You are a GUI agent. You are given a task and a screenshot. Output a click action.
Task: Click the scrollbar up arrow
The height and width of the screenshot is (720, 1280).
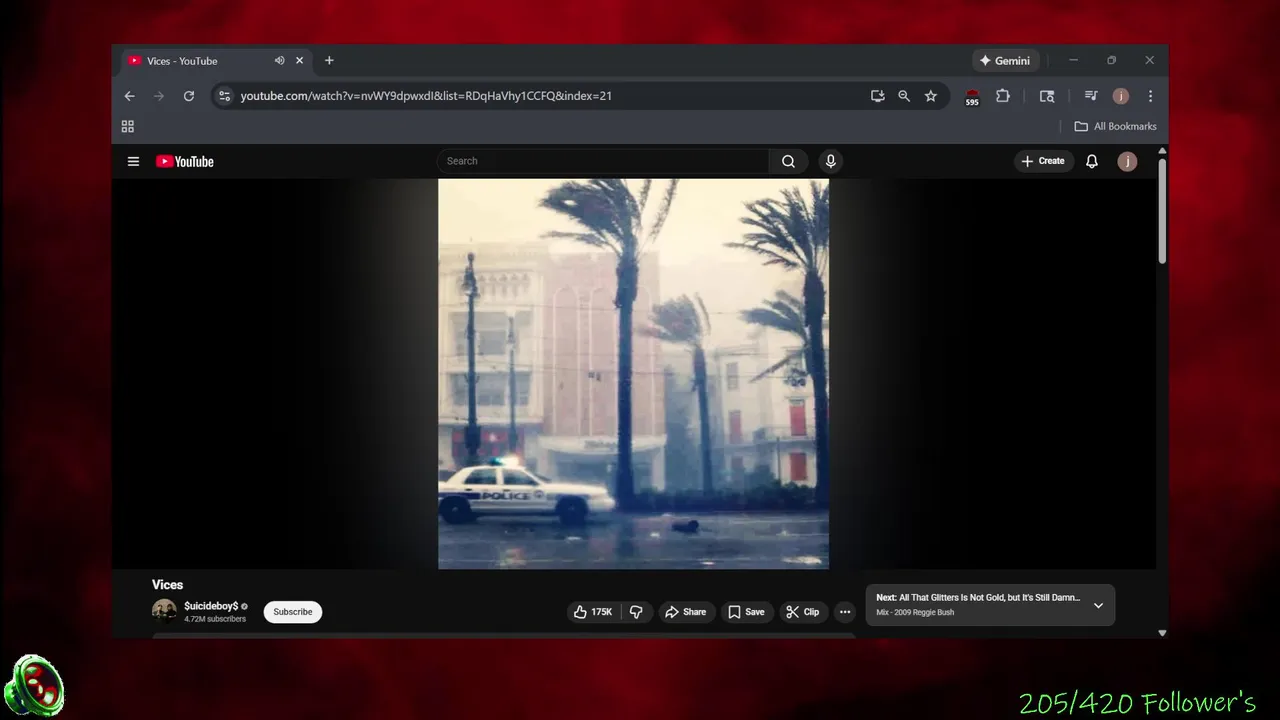point(1162,151)
